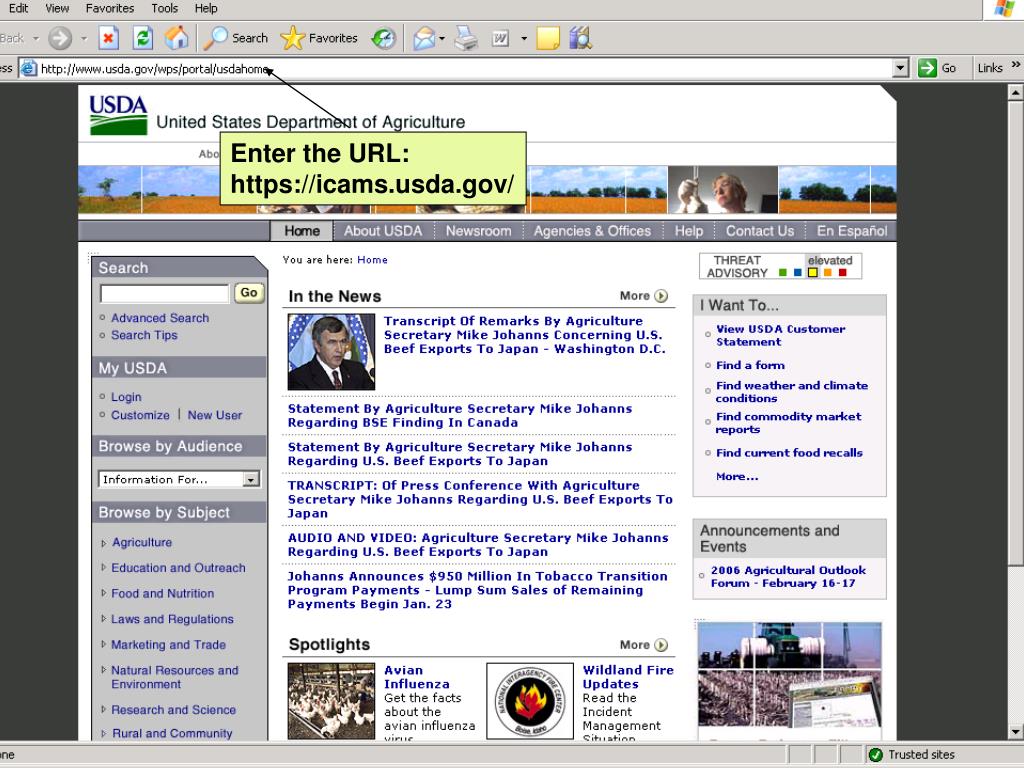Open the Back button history dropdown
The width and height of the screenshot is (1024, 768).
(x=36, y=38)
